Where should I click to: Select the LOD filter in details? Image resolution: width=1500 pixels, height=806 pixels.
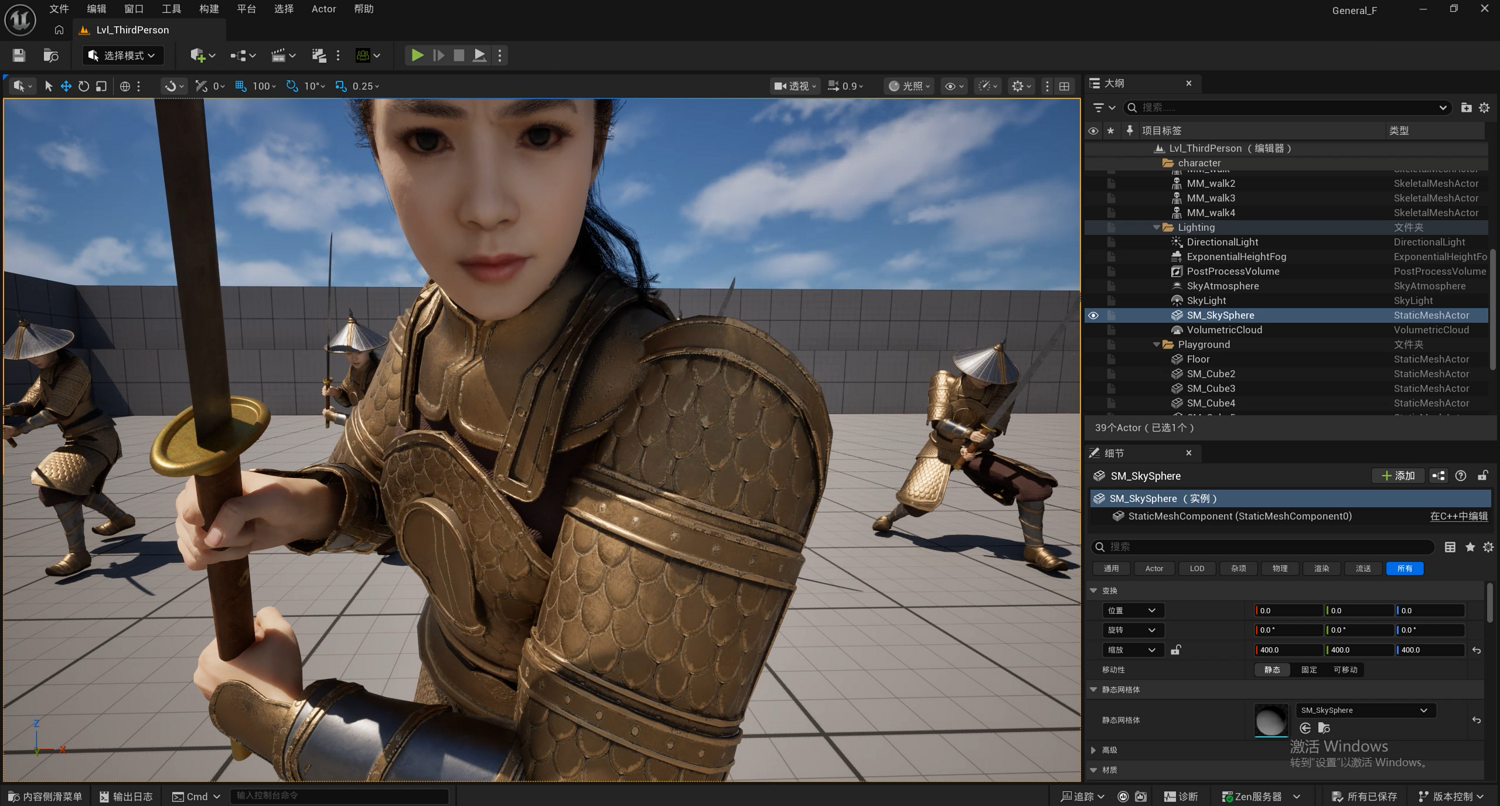click(x=1197, y=569)
